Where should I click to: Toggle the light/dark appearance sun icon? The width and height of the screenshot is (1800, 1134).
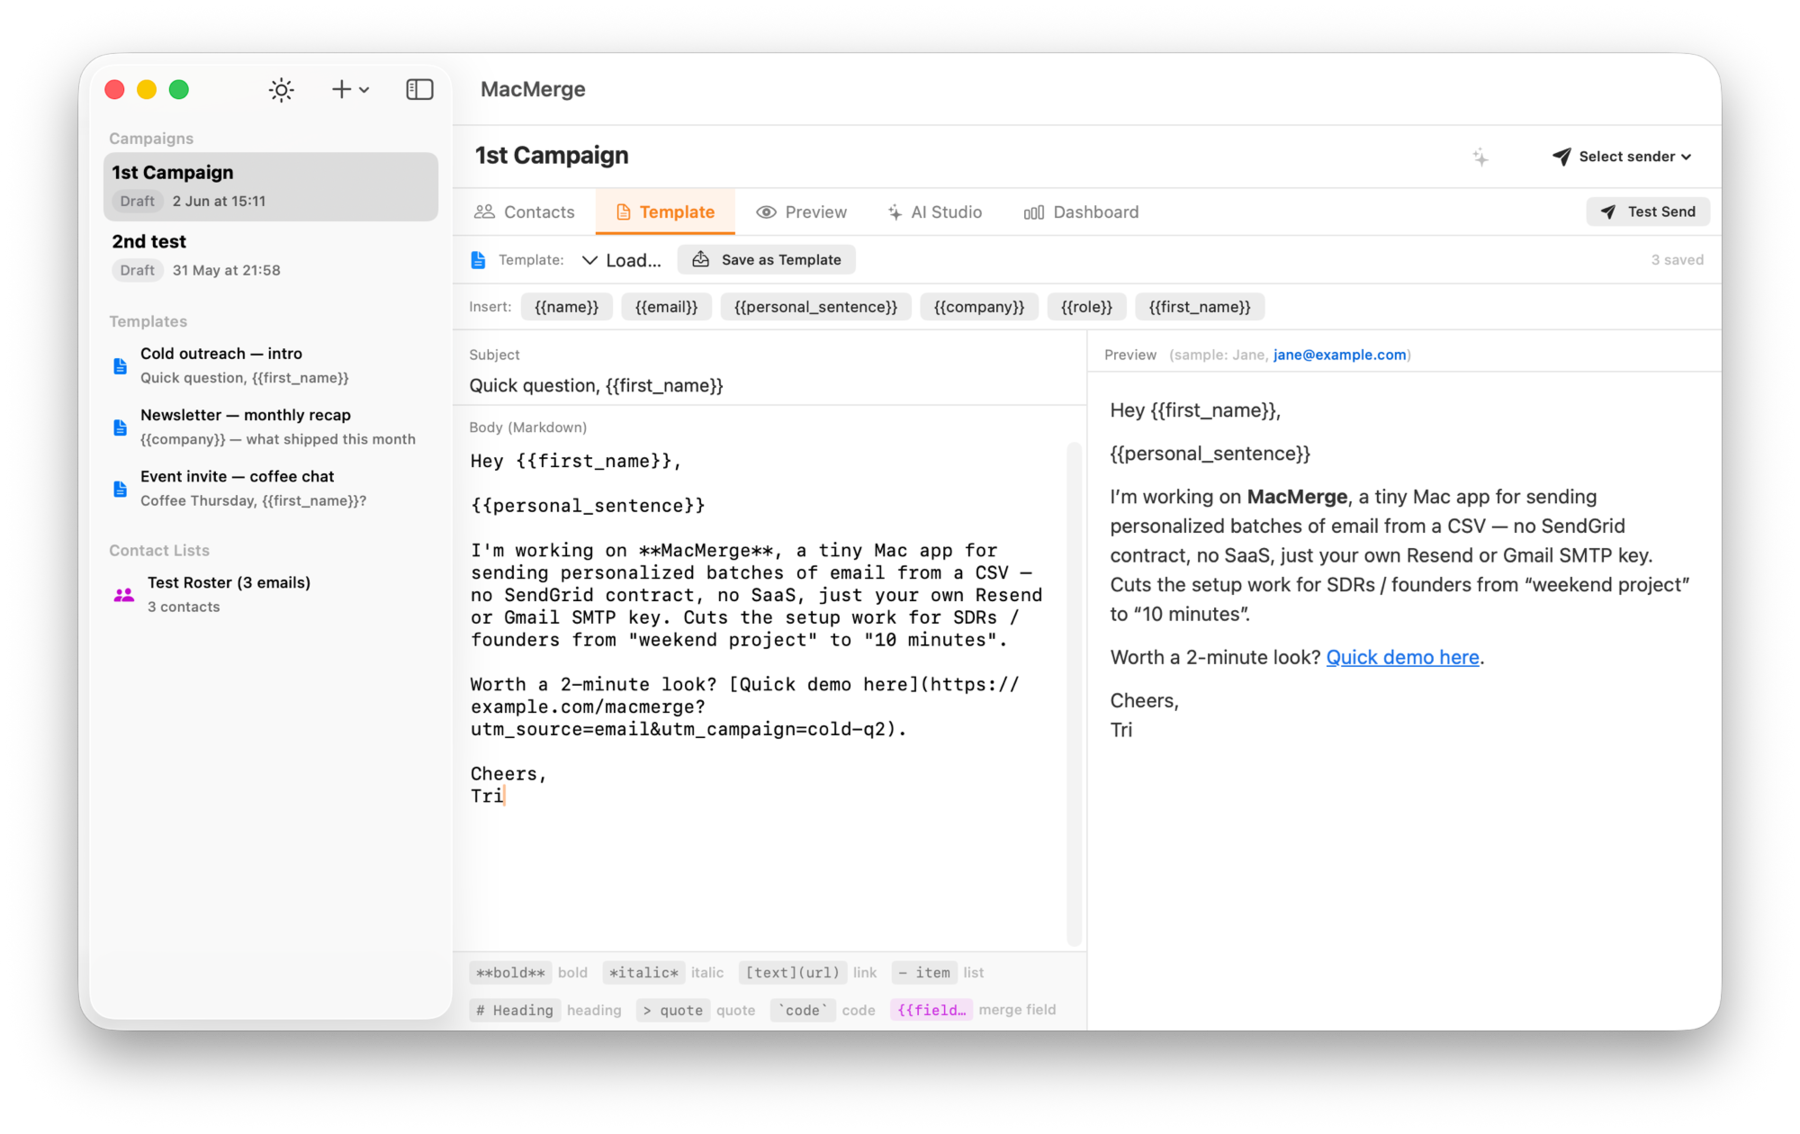(281, 90)
